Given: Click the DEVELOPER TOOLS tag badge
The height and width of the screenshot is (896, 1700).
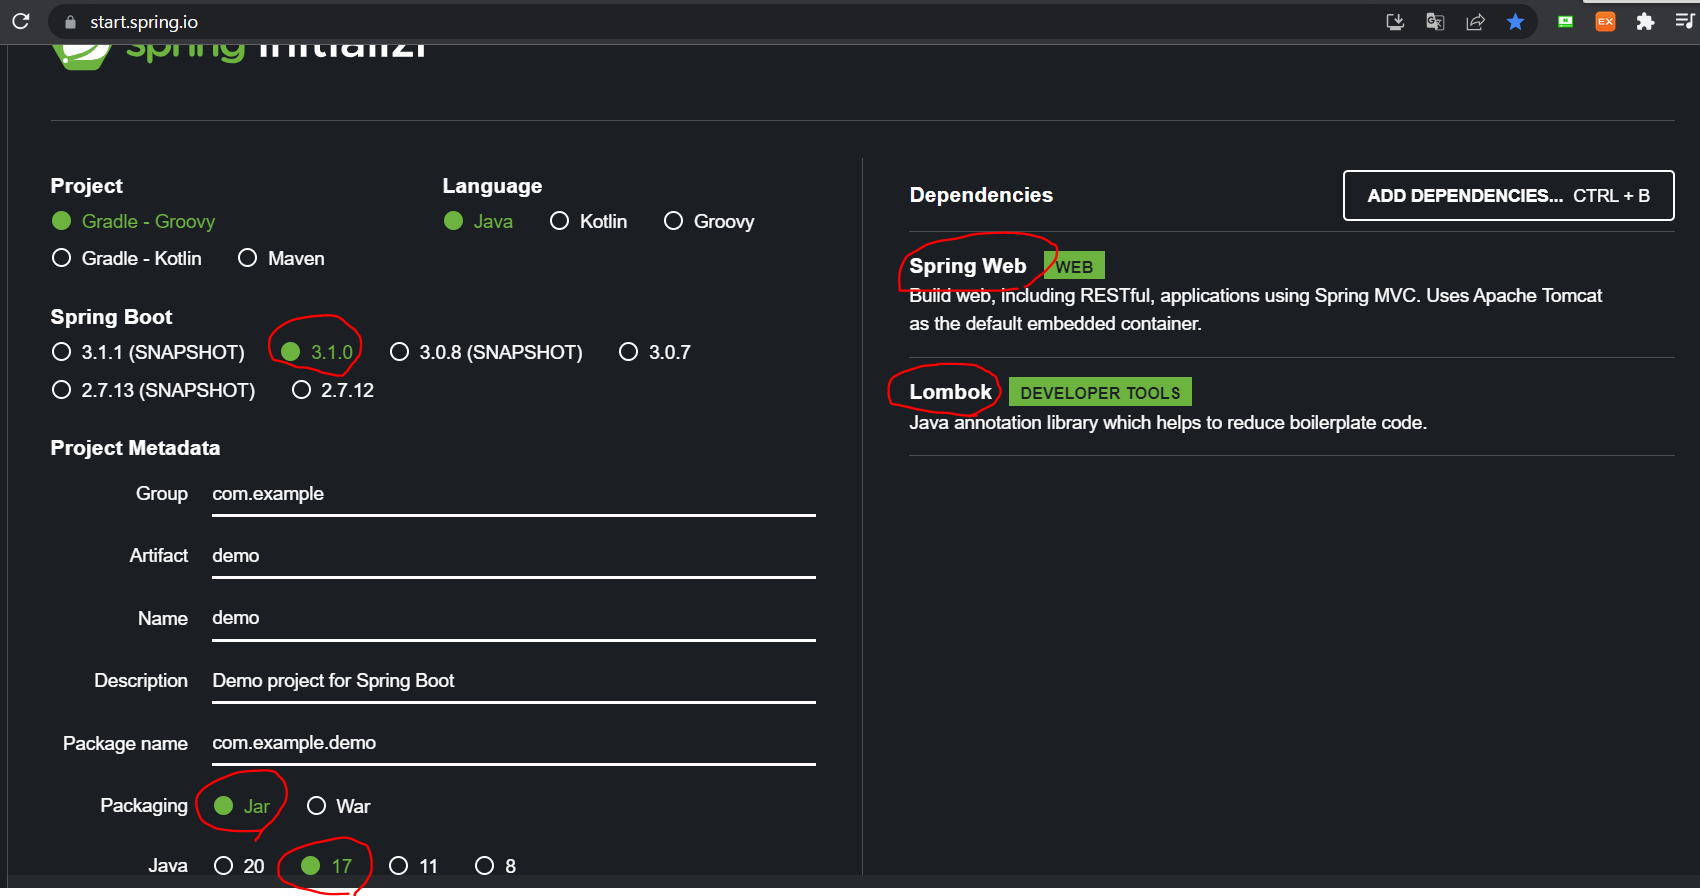Looking at the screenshot, I should tap(1100, 392).
